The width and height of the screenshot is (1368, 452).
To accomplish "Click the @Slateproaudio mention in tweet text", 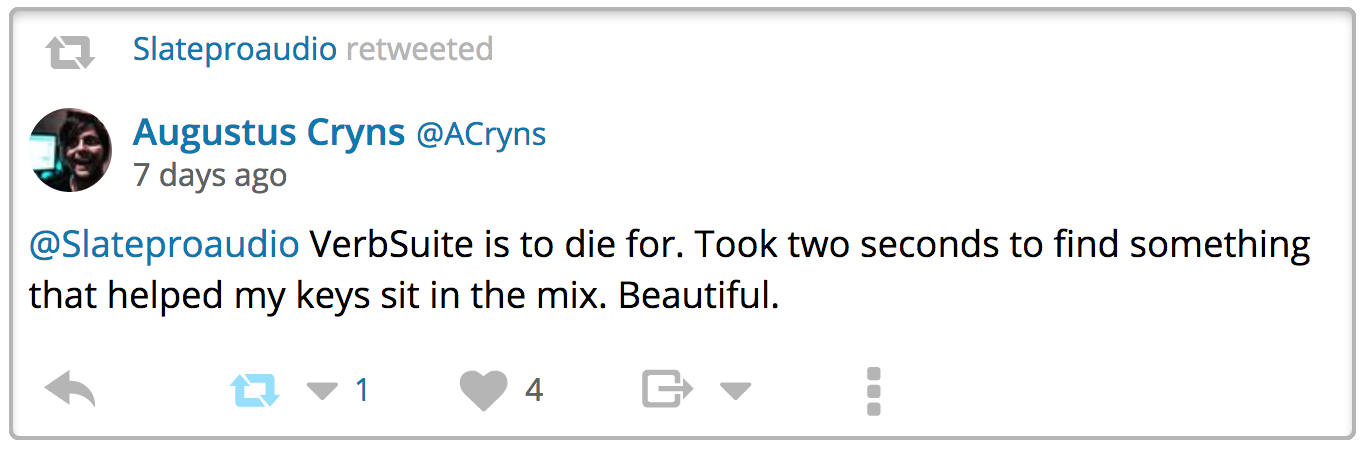I will point(164,244).
